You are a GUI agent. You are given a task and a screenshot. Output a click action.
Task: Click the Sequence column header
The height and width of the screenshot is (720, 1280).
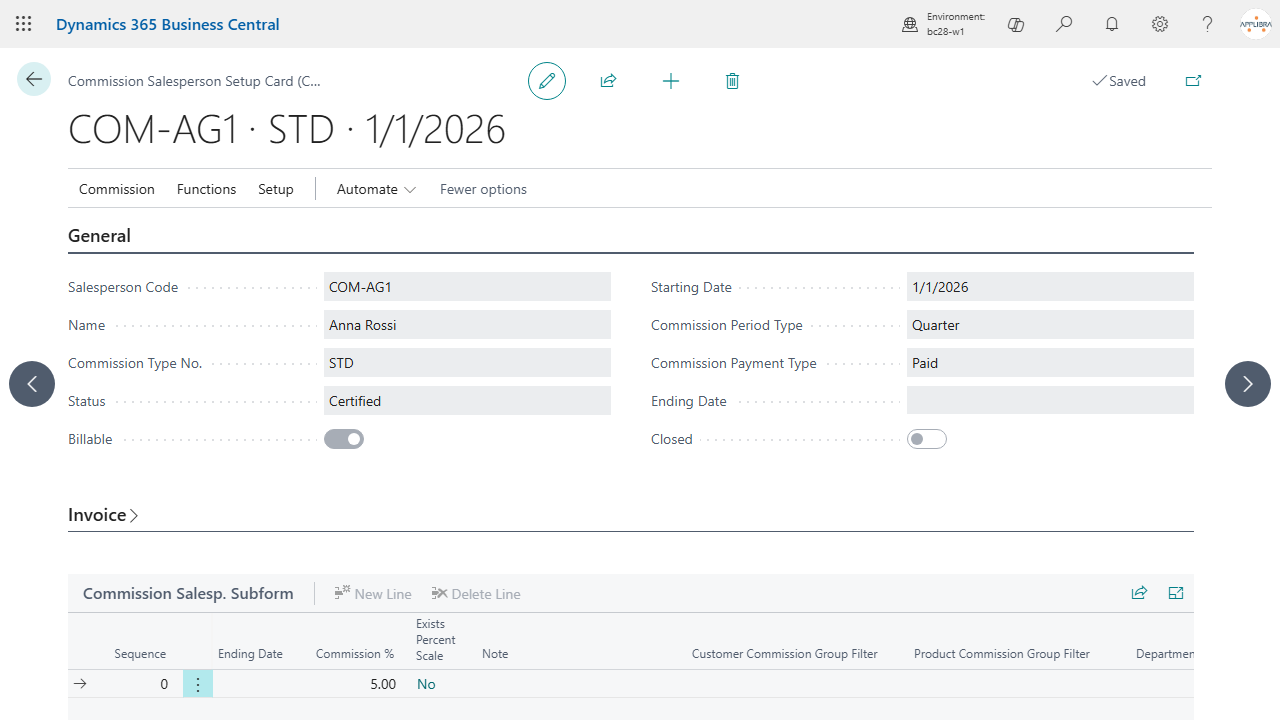(x=140, y=654)
